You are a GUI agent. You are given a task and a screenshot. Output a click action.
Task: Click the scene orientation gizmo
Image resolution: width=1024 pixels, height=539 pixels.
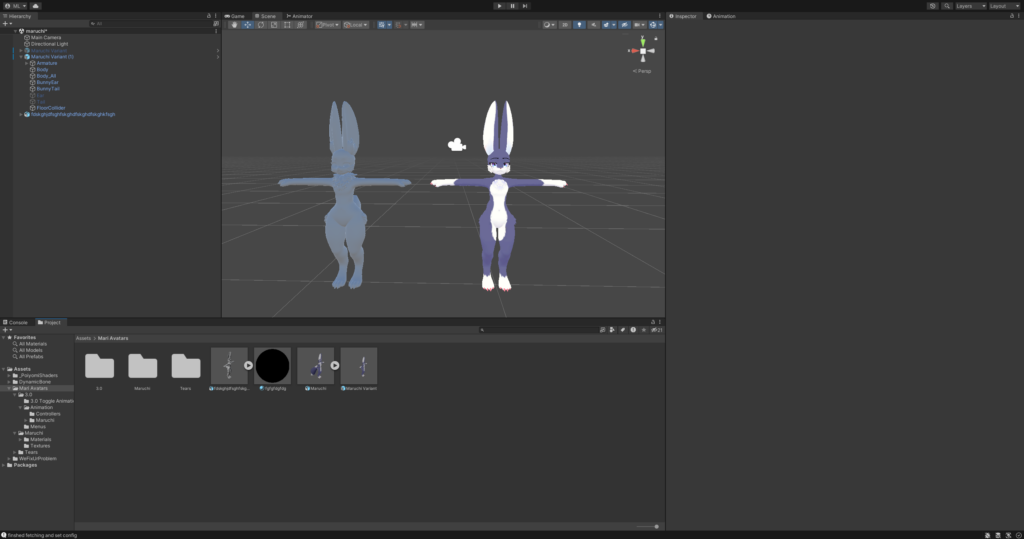pos(643,50)
